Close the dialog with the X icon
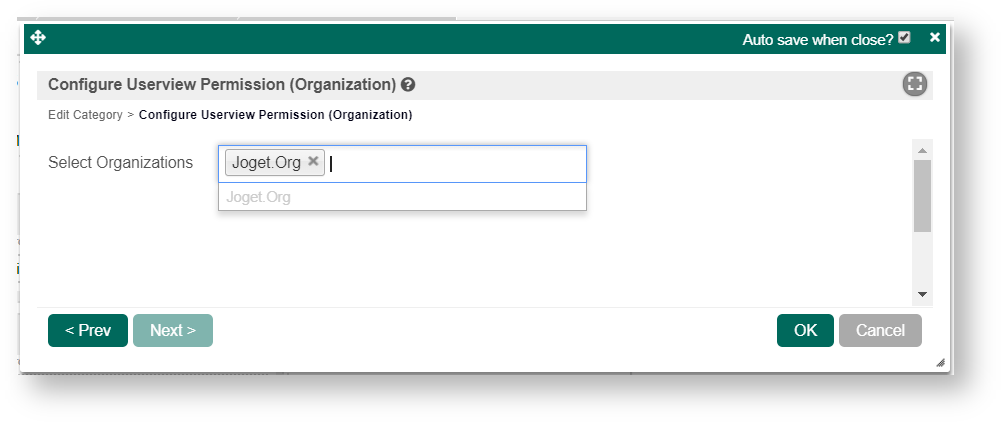The width and height of the screenshot is (1002, 423). (935, 38)
